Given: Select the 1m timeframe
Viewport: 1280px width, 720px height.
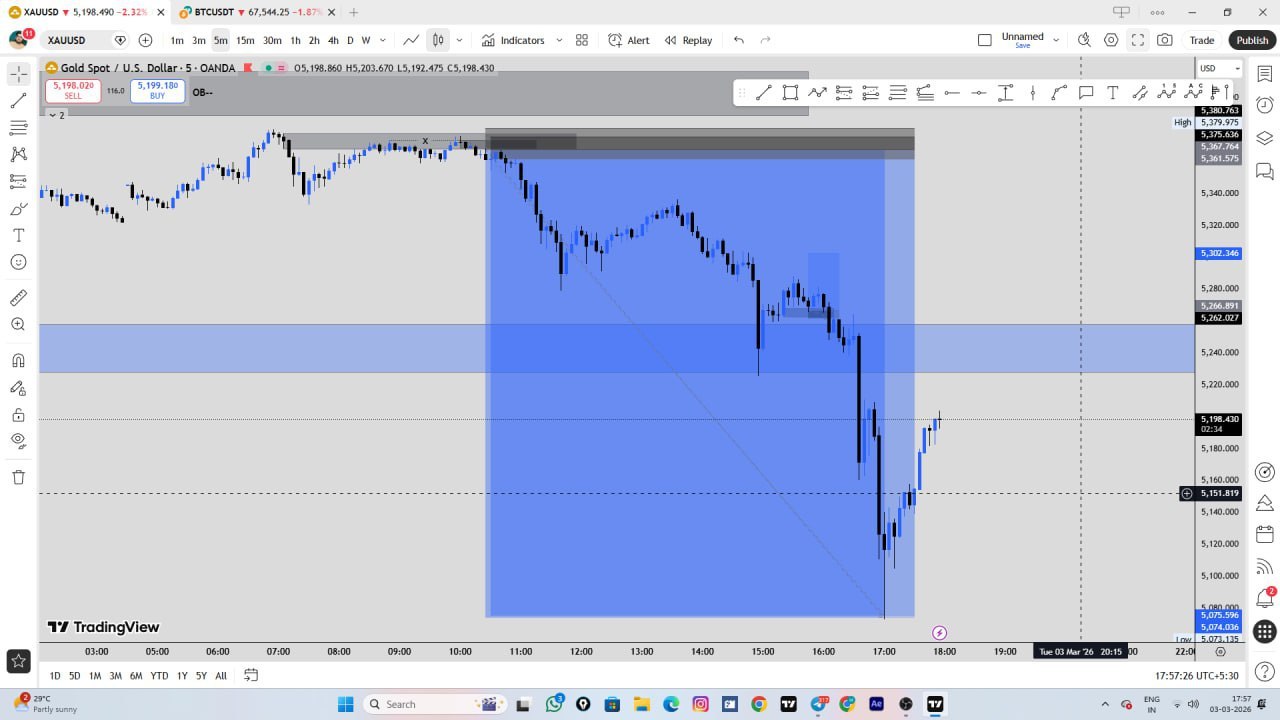Looking at the screenshot, I should pos(177,40).
